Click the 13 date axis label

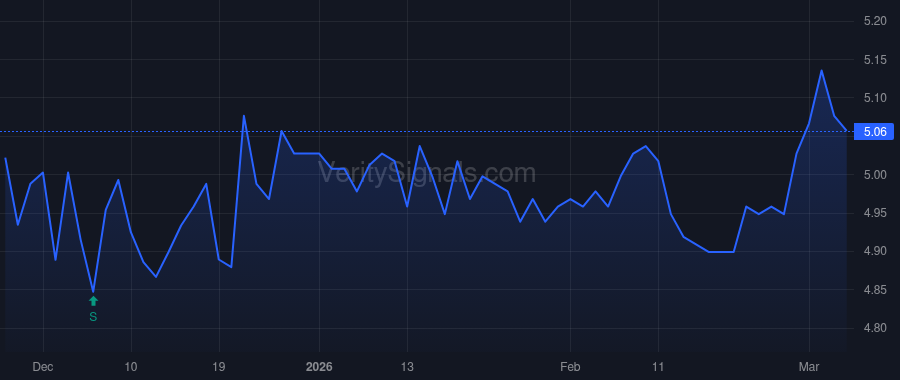click(407, 366)
